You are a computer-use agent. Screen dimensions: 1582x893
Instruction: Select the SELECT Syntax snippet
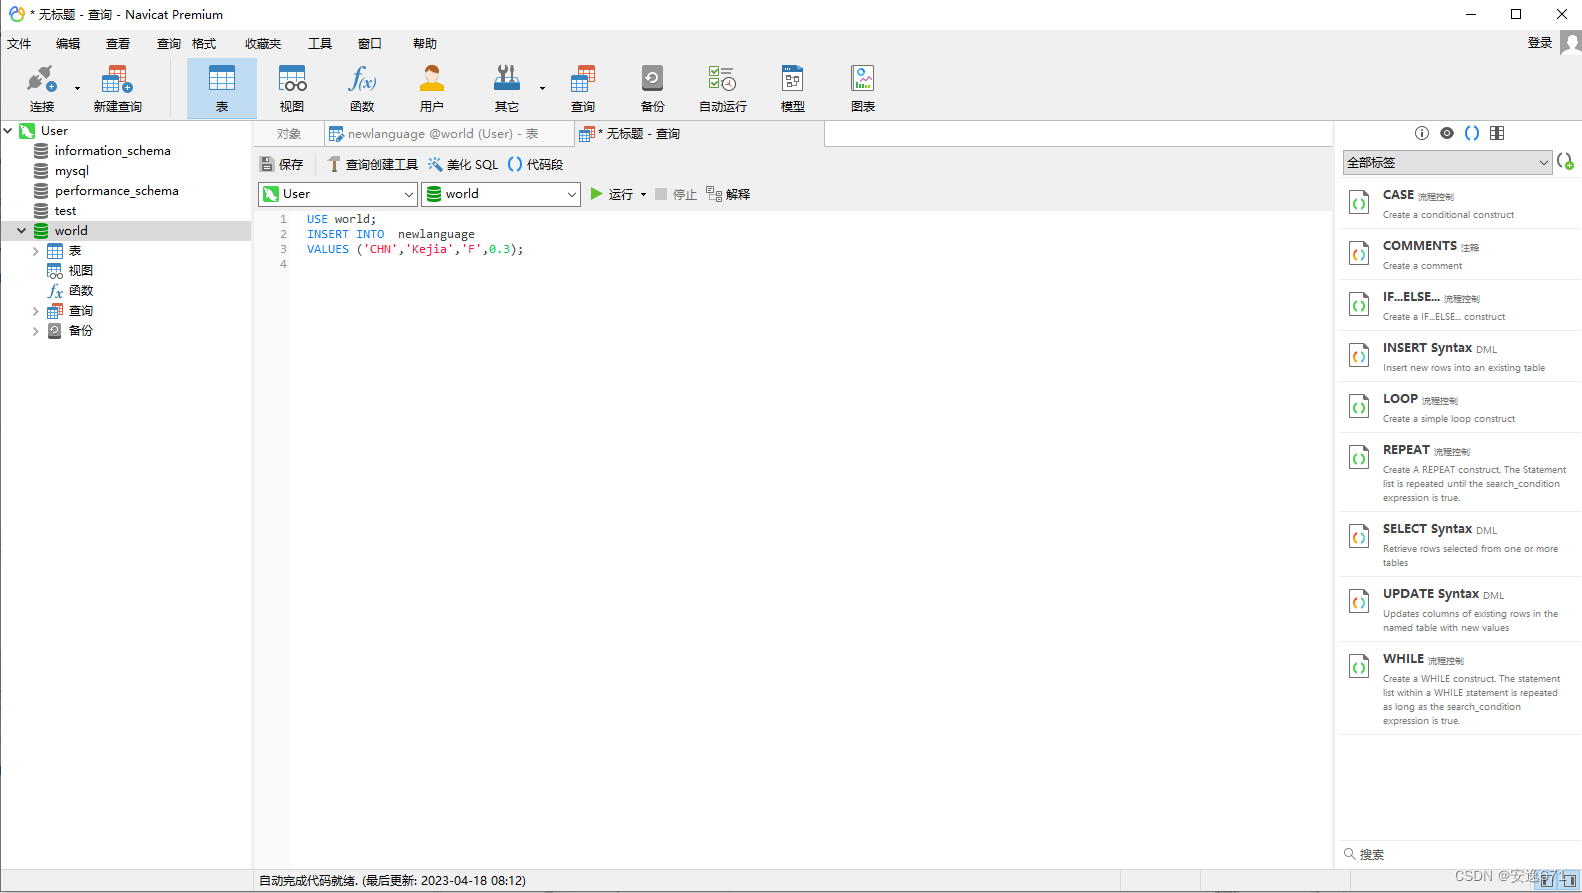click(1459, 545)
